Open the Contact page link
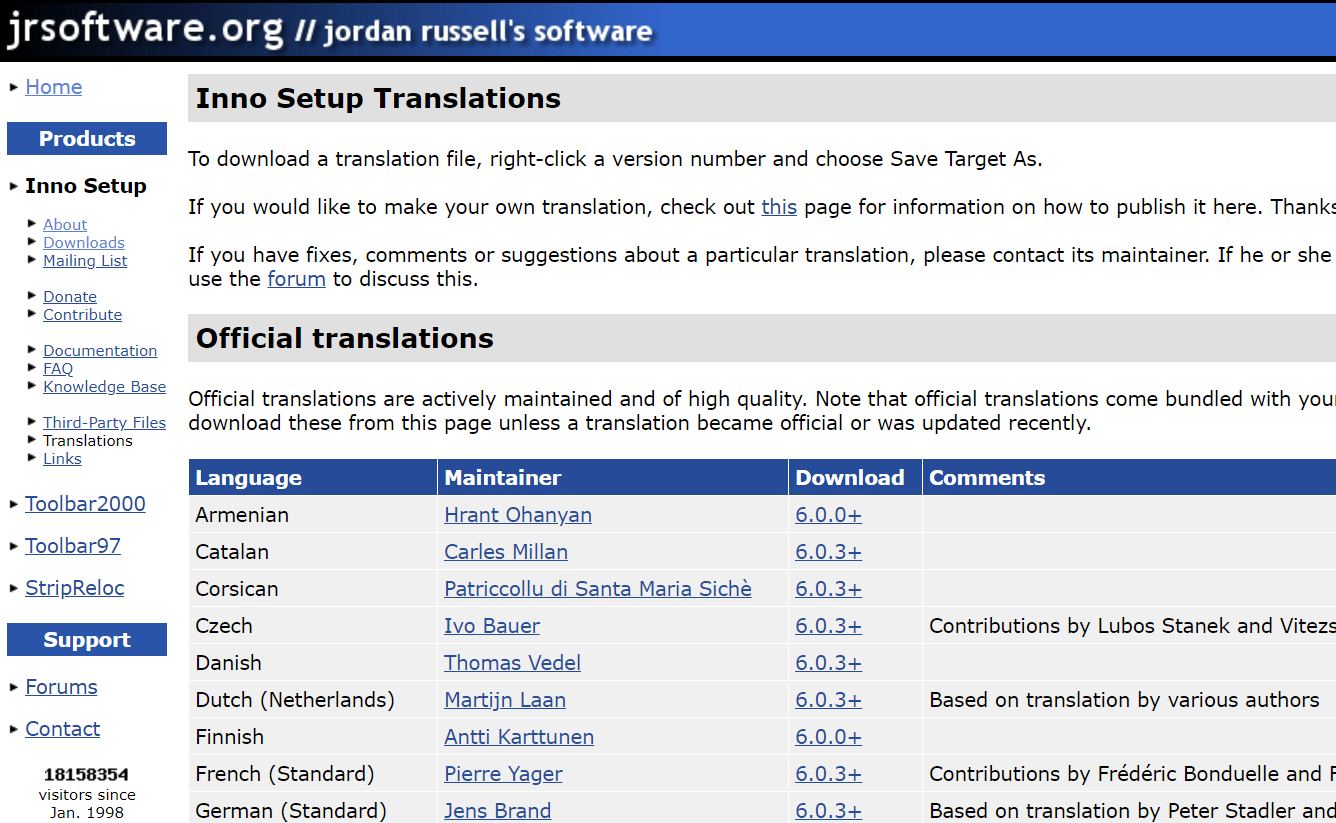Viewport: 1336px width, 823px height. pyautogui.click(x=62, y=729)
